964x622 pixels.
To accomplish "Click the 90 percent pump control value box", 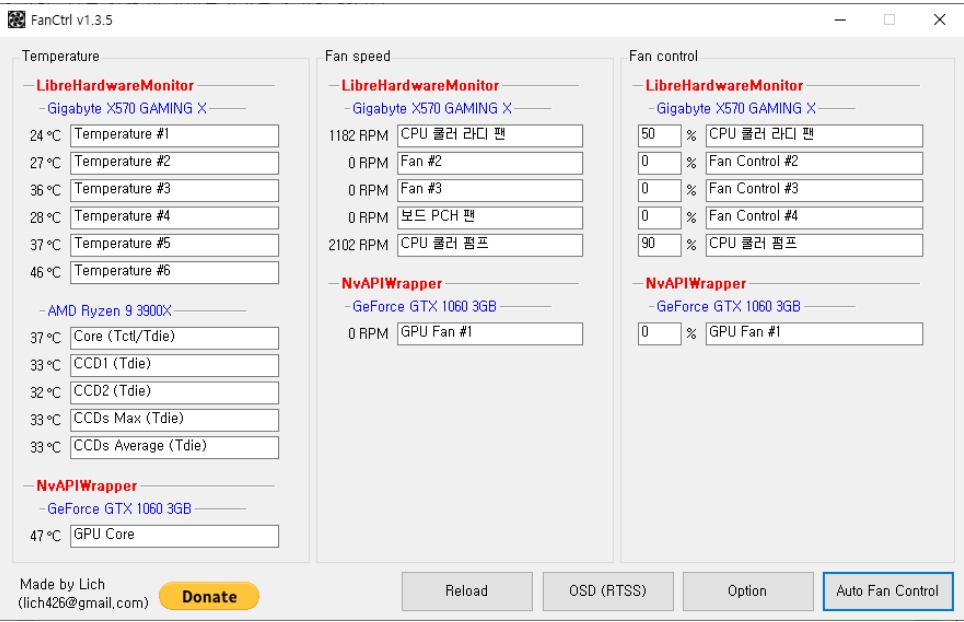I will coord(658,244).
